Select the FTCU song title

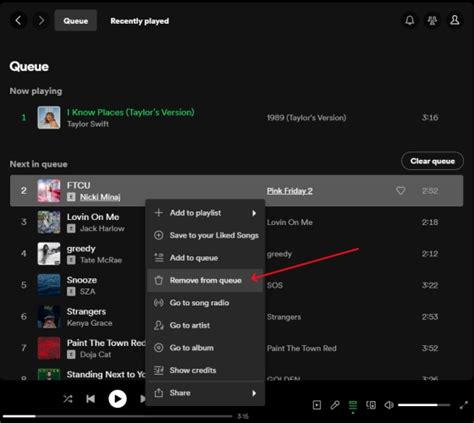tap(78, 185)
